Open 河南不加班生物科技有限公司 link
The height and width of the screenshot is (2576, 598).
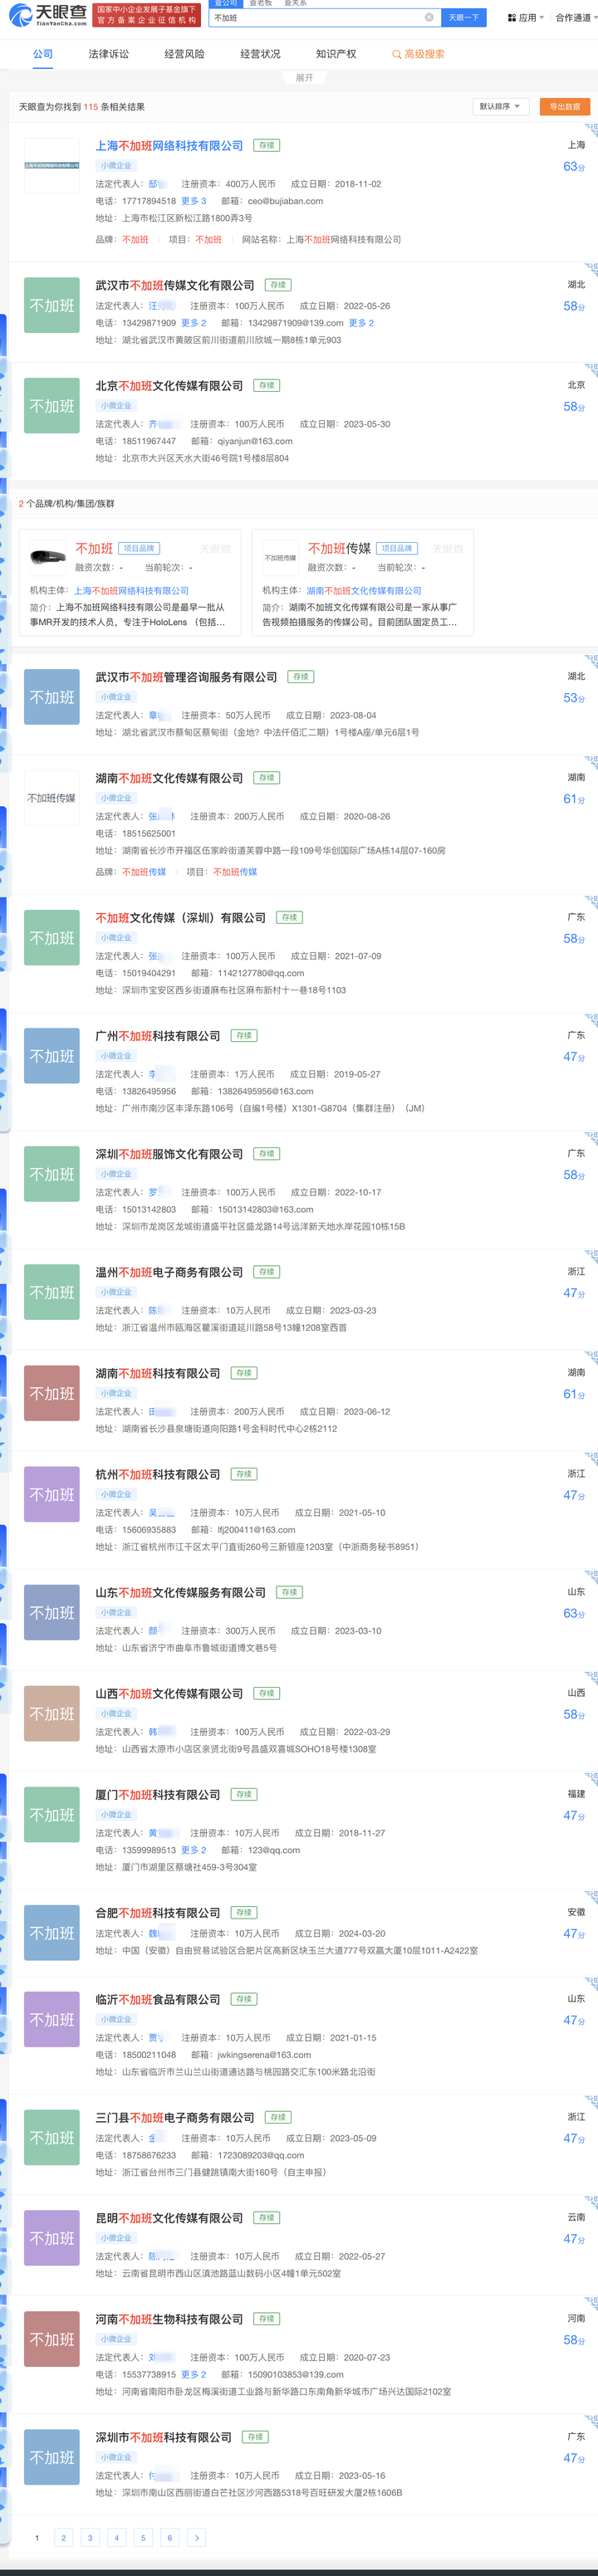point(169,2319)
